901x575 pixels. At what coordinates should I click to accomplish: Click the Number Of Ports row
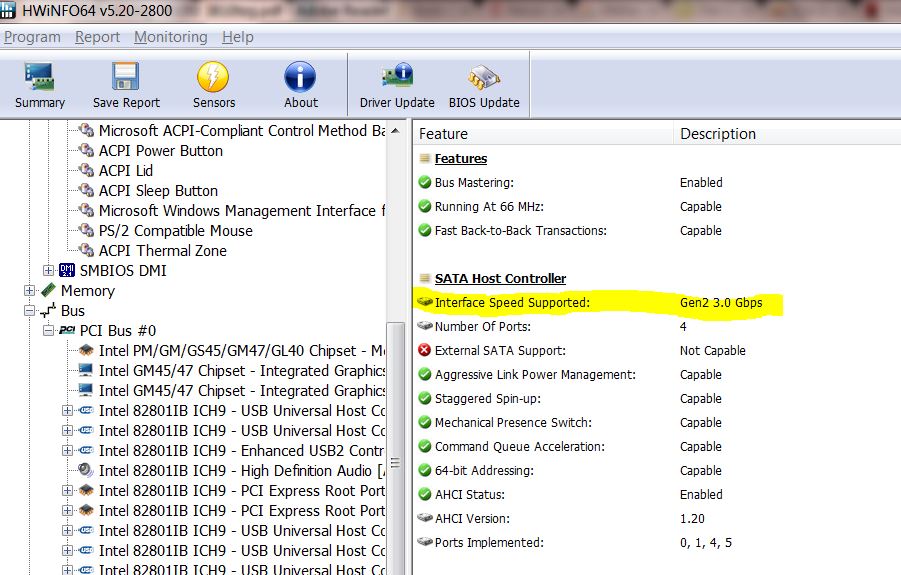pyautogui.click(x=655, y=326)
